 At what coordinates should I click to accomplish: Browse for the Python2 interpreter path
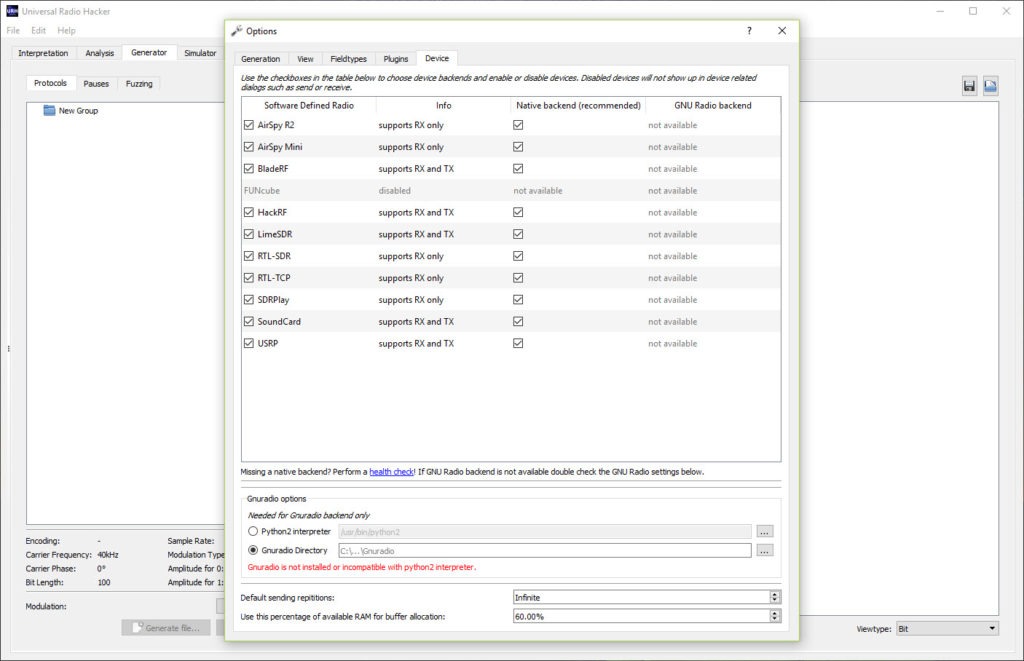764,532
